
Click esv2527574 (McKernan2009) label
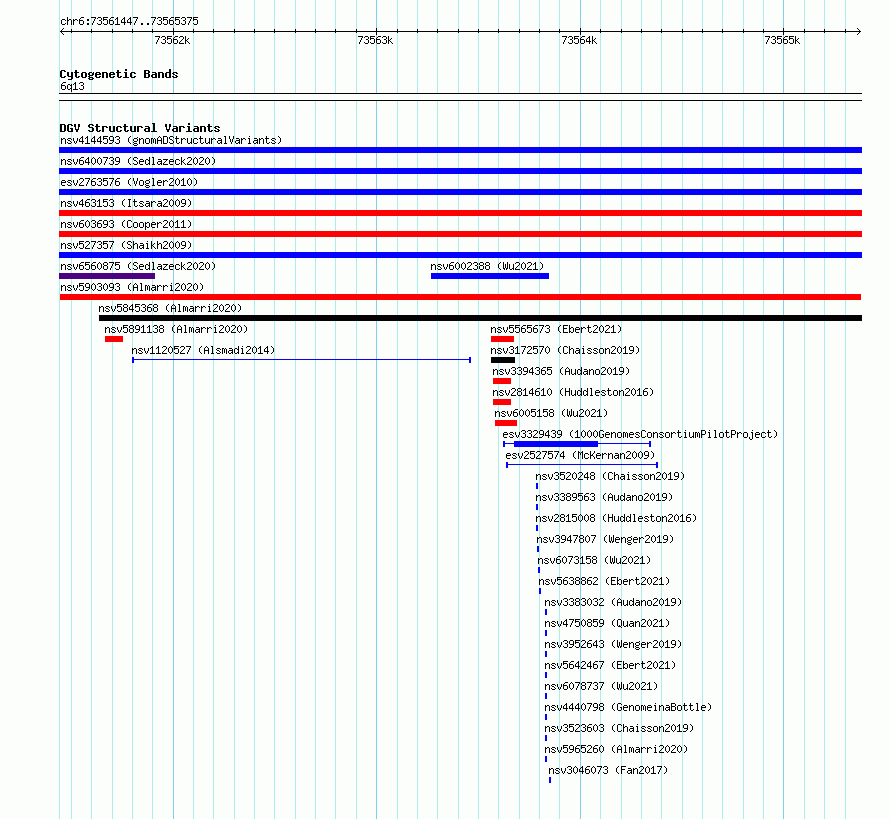point(580,455)
